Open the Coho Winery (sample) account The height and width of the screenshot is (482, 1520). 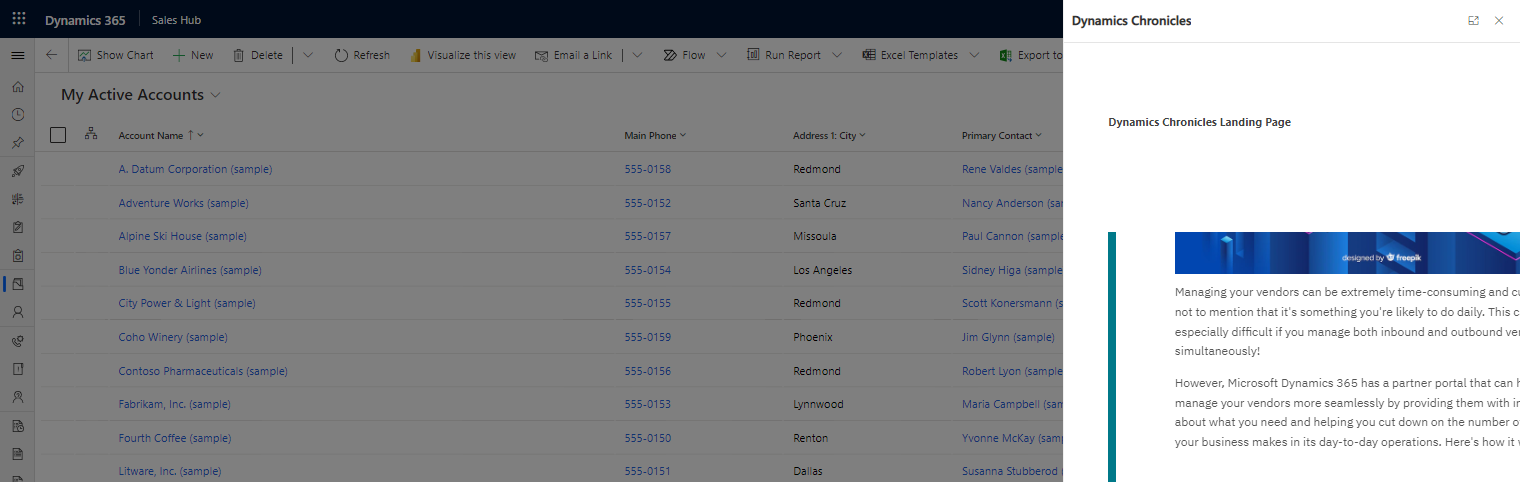173,337
